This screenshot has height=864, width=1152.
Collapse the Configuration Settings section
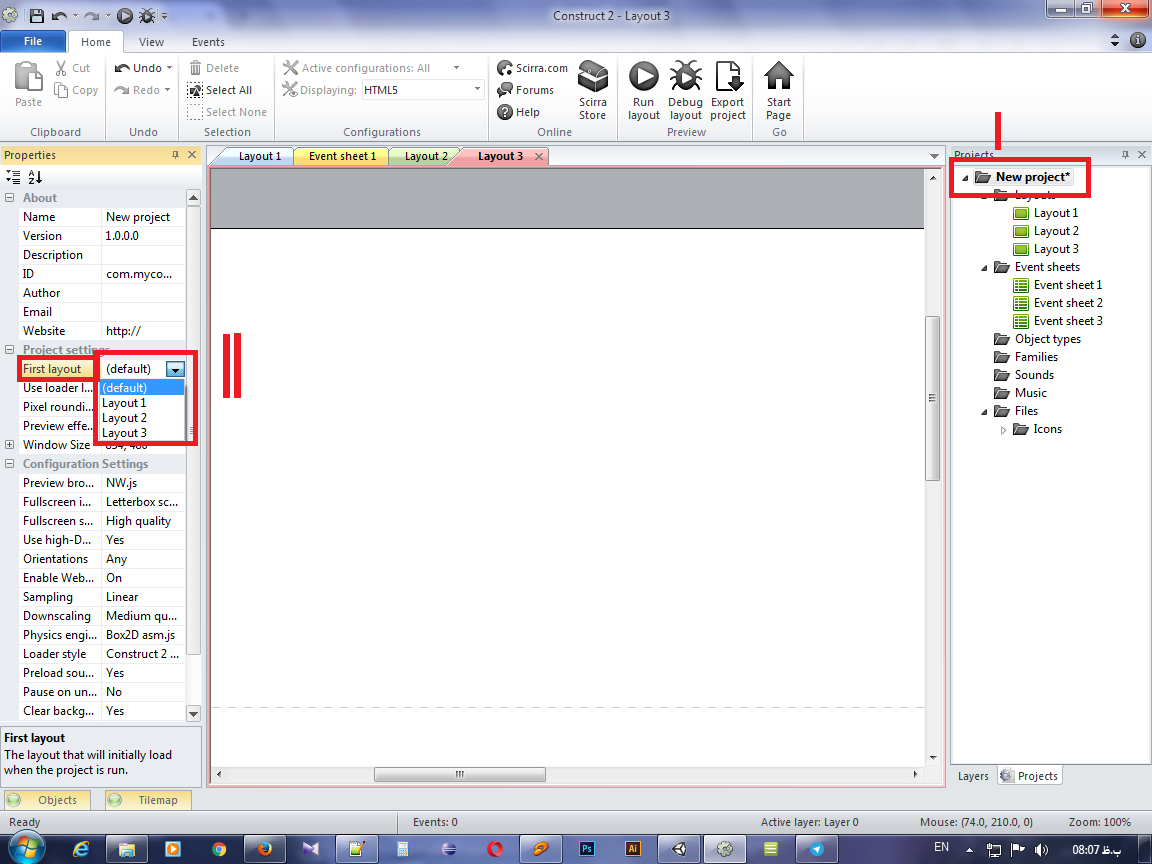pyautogui.click(x=10, y=464)
